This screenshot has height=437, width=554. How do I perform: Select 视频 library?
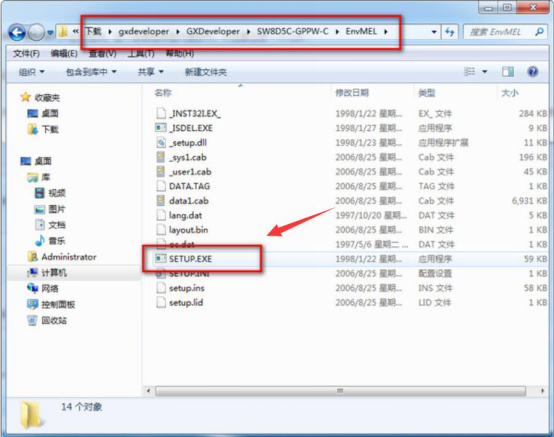[x=57, y=193]
